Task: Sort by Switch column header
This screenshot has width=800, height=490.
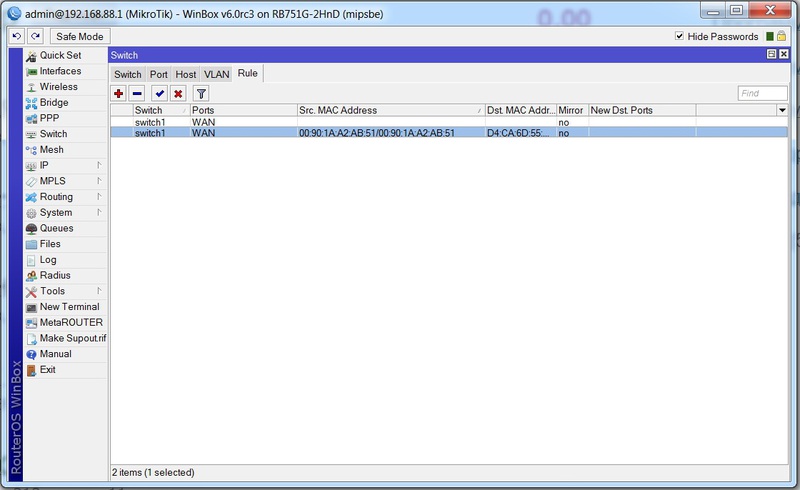Action: point(161,110)
